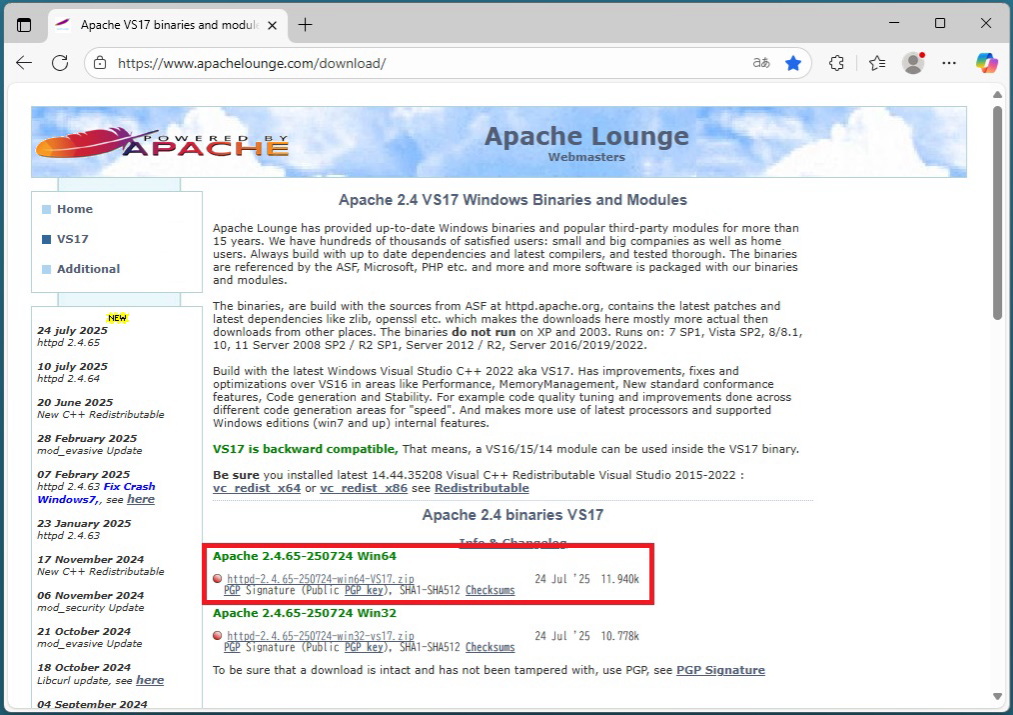The image size is (1013, 715).
Task: Open the PGP Signature info link
Action: click(x=720, y=670)
